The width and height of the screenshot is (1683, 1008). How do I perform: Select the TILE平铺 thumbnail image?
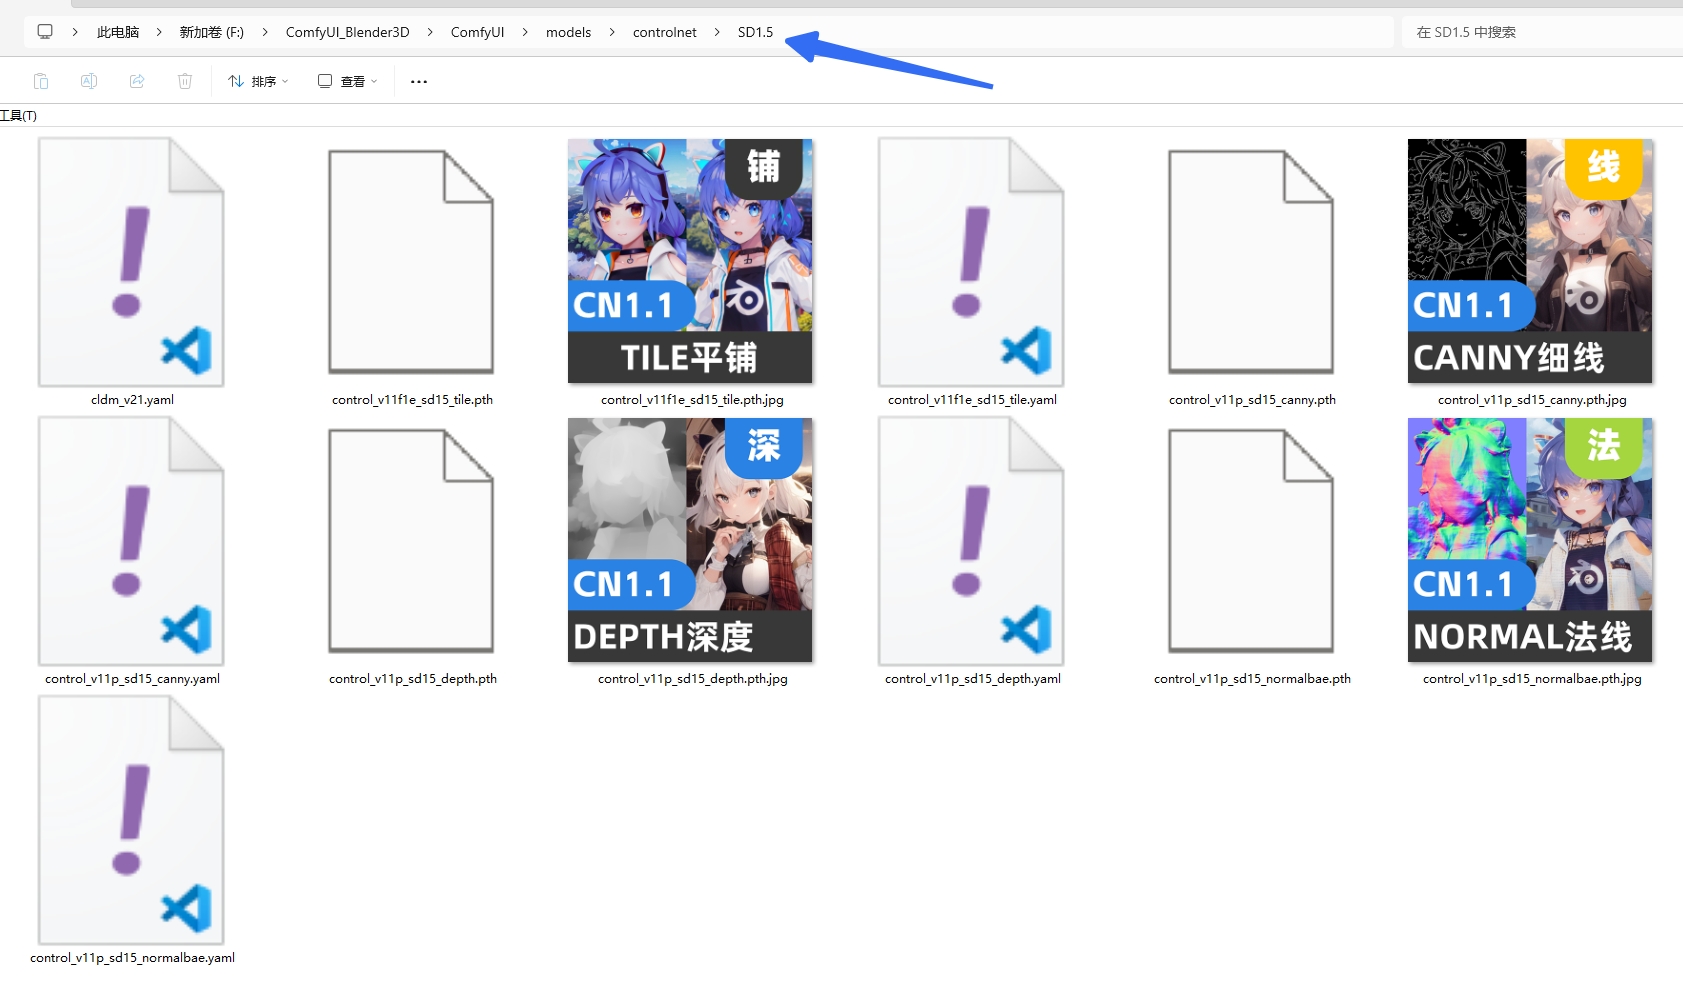690,261
